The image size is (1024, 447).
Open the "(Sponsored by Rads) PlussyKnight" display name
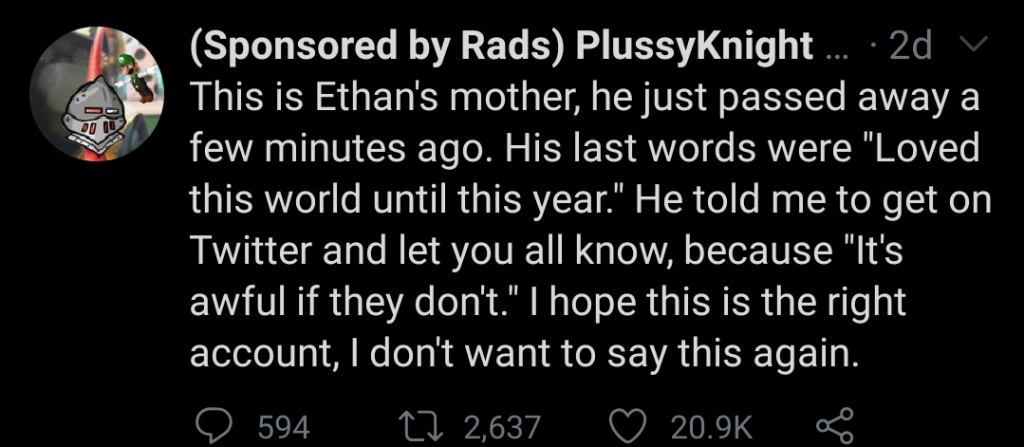pyautogui.click(x=502, y=46)
